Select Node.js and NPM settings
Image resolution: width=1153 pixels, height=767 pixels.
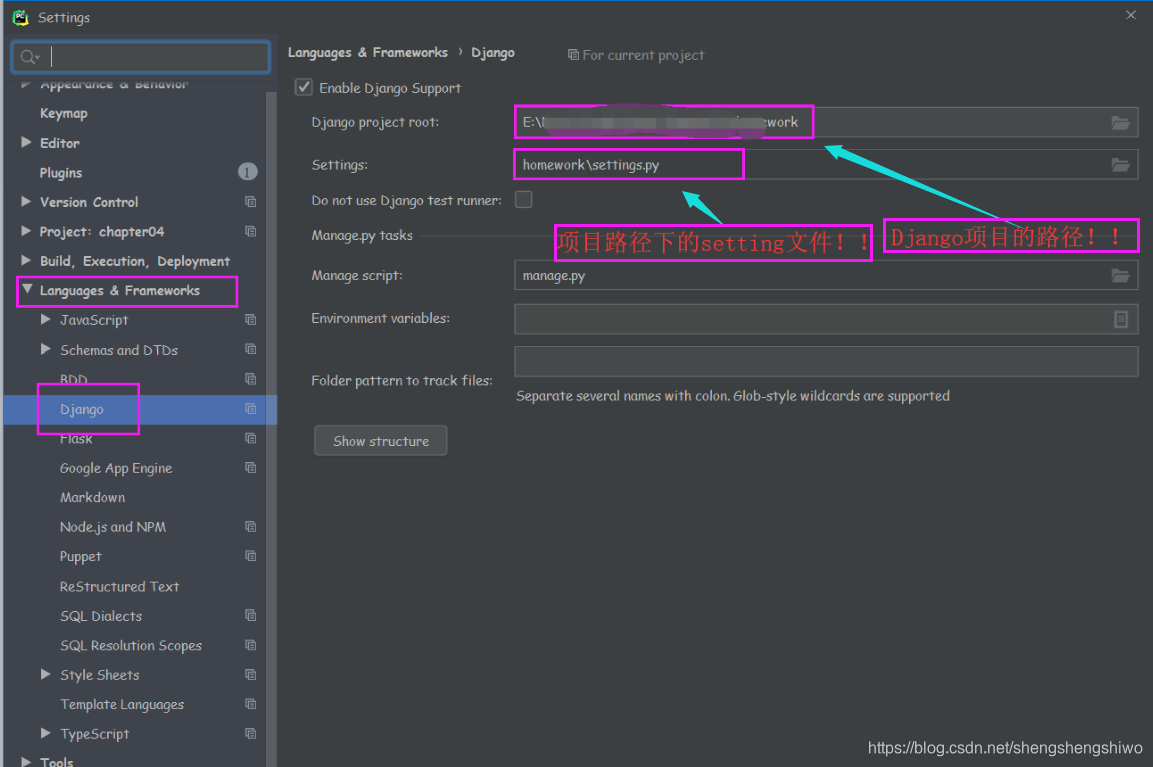[x=113, y=527]
